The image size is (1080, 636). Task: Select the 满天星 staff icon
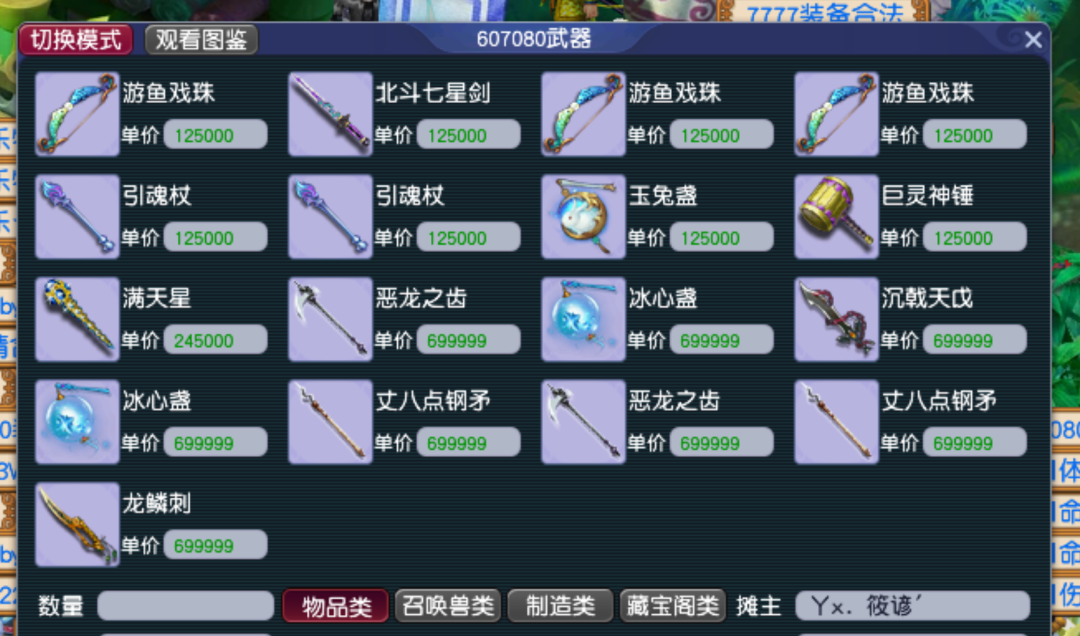pos(77,319)
